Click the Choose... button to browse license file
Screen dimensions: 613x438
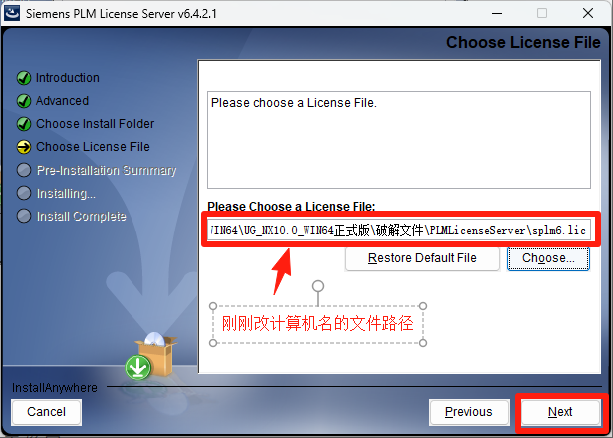pos(548,258)
